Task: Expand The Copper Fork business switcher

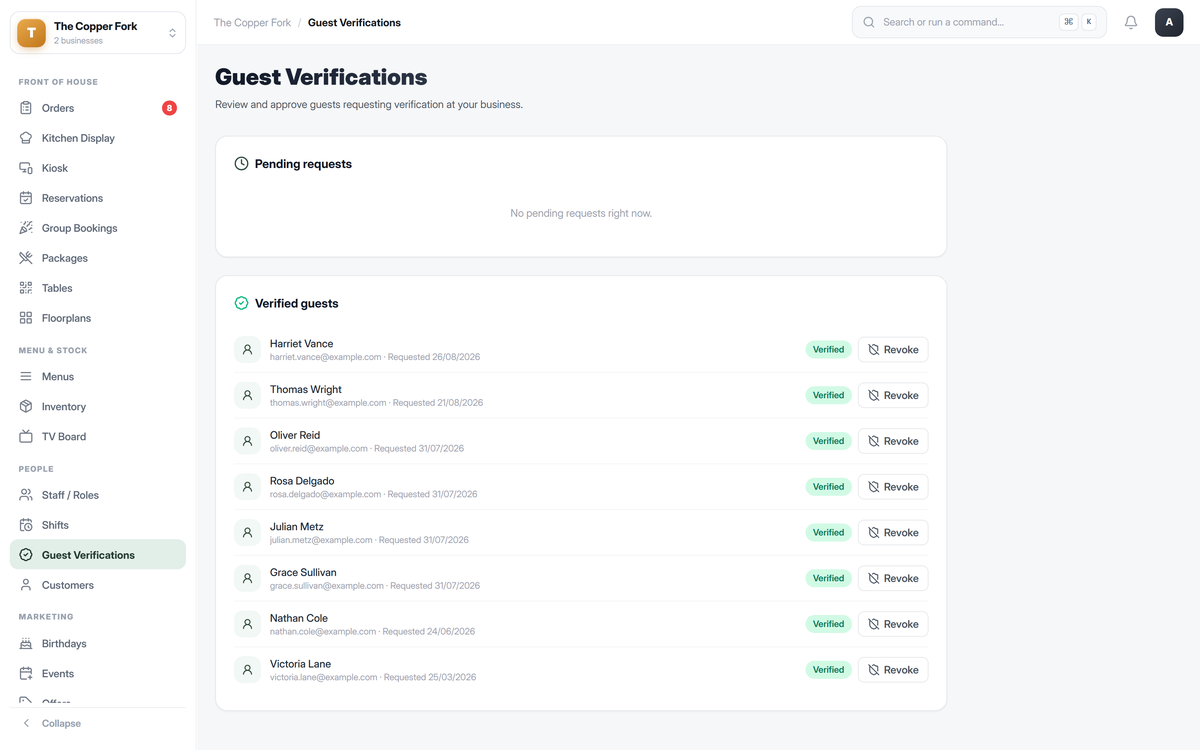Action: point(97,33)
